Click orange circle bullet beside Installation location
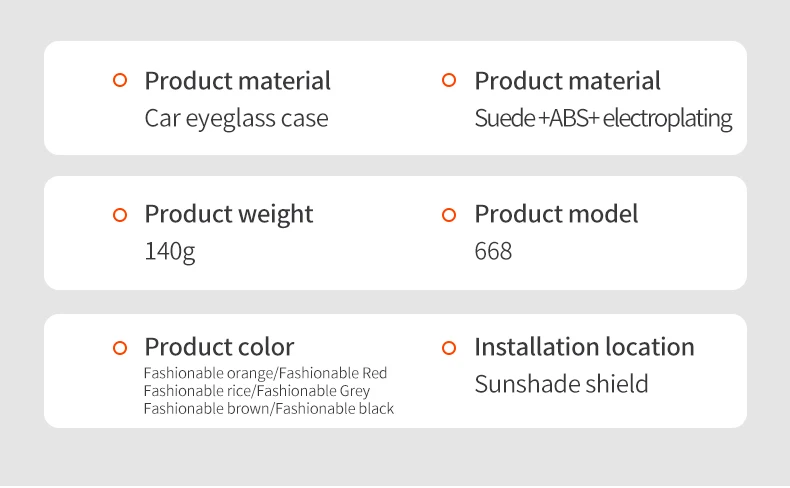 pyautogui.click(x=449, y=348)
